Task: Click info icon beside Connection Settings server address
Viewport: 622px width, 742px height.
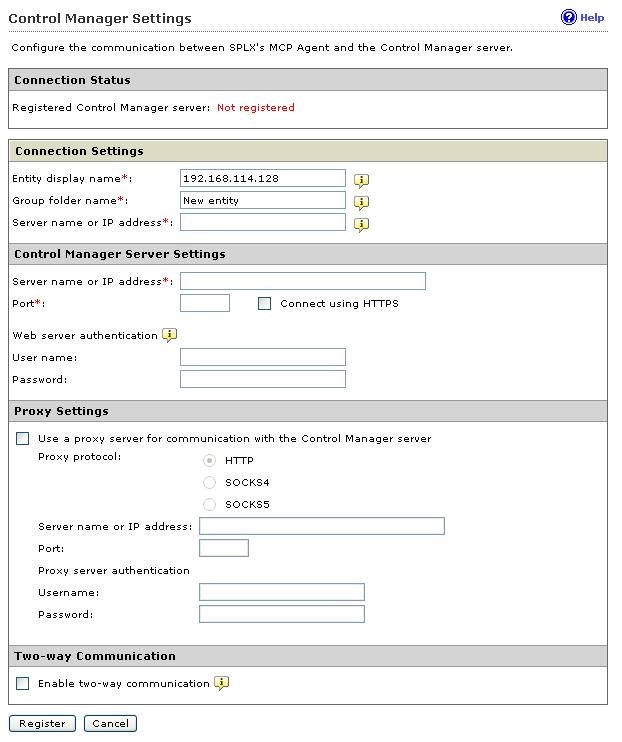Action: click(362, 224)
